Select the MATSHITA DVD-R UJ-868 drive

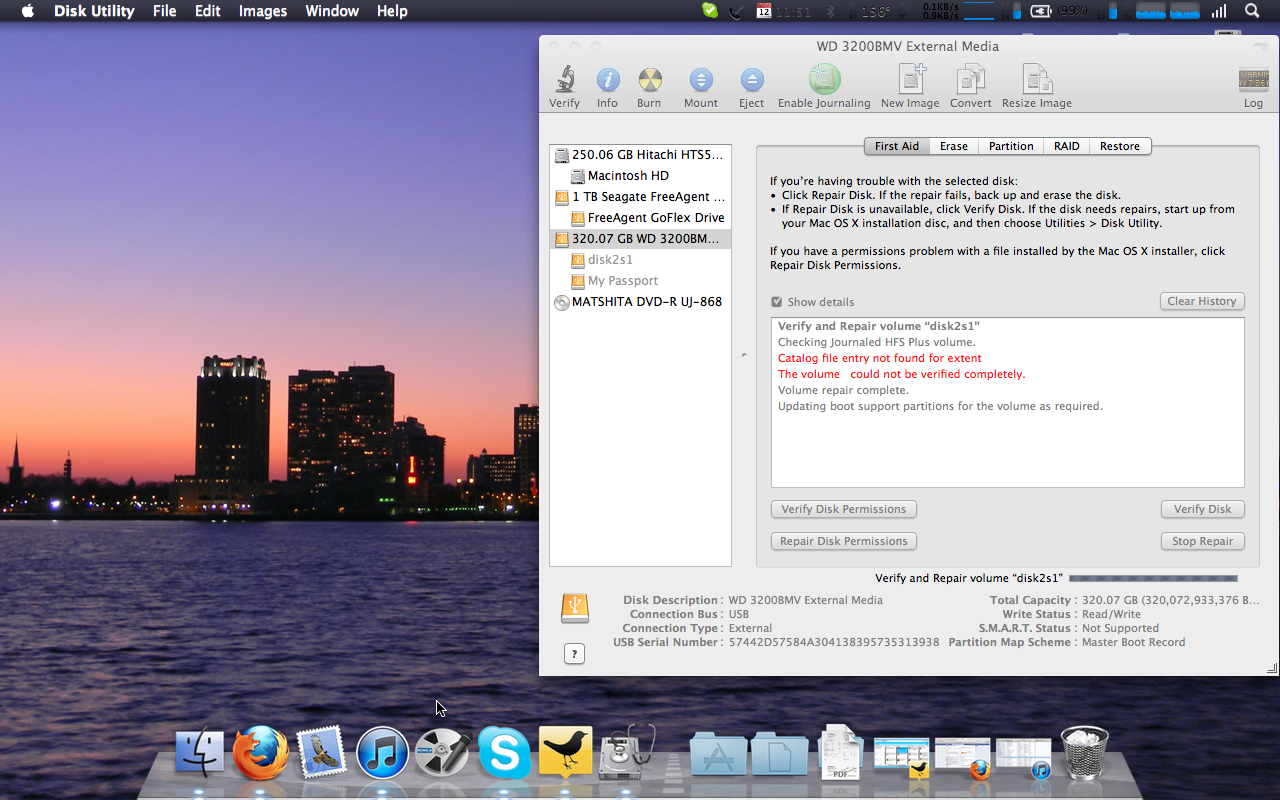[x=640, y=302]
